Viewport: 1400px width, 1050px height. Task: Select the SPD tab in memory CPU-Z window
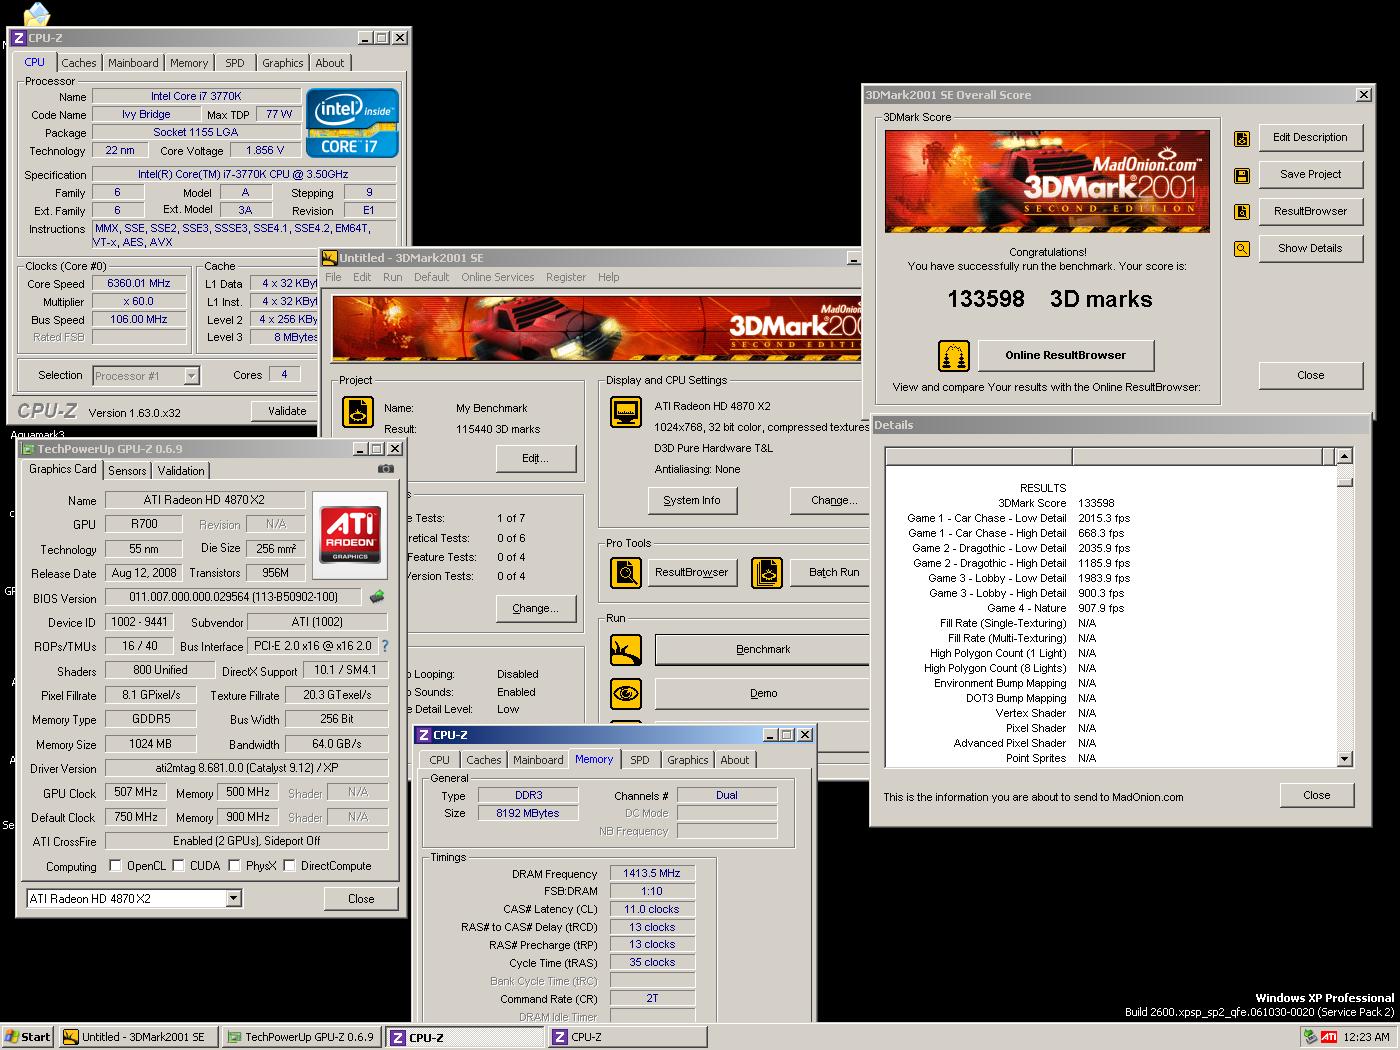[640, 760]
